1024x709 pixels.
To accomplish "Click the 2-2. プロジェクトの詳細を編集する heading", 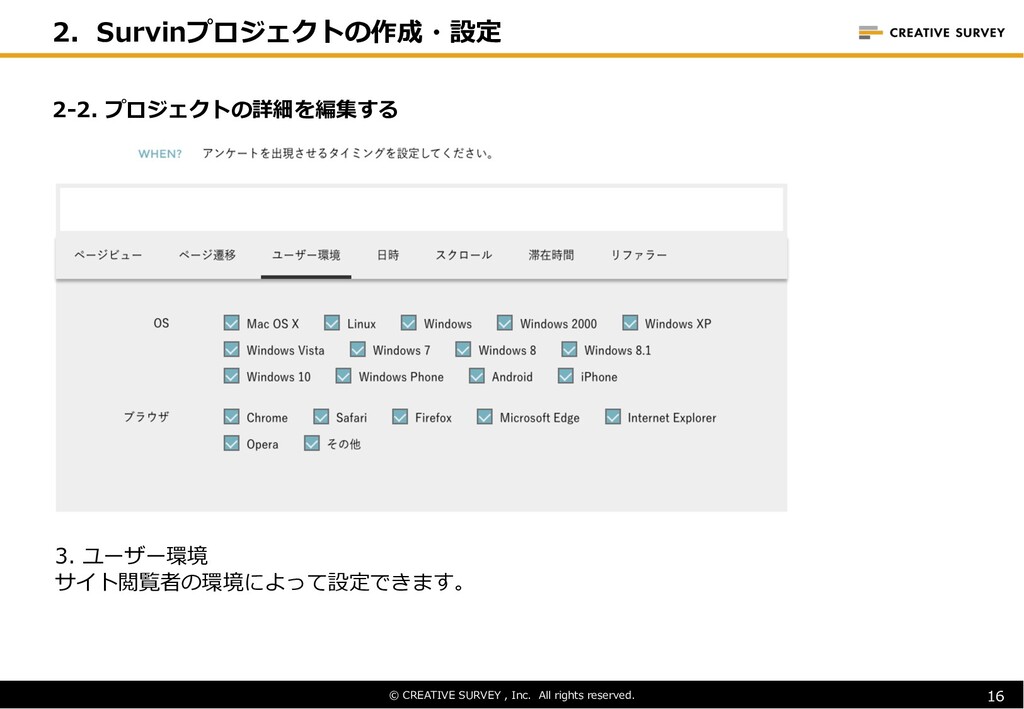I will (x=225, y=109).
